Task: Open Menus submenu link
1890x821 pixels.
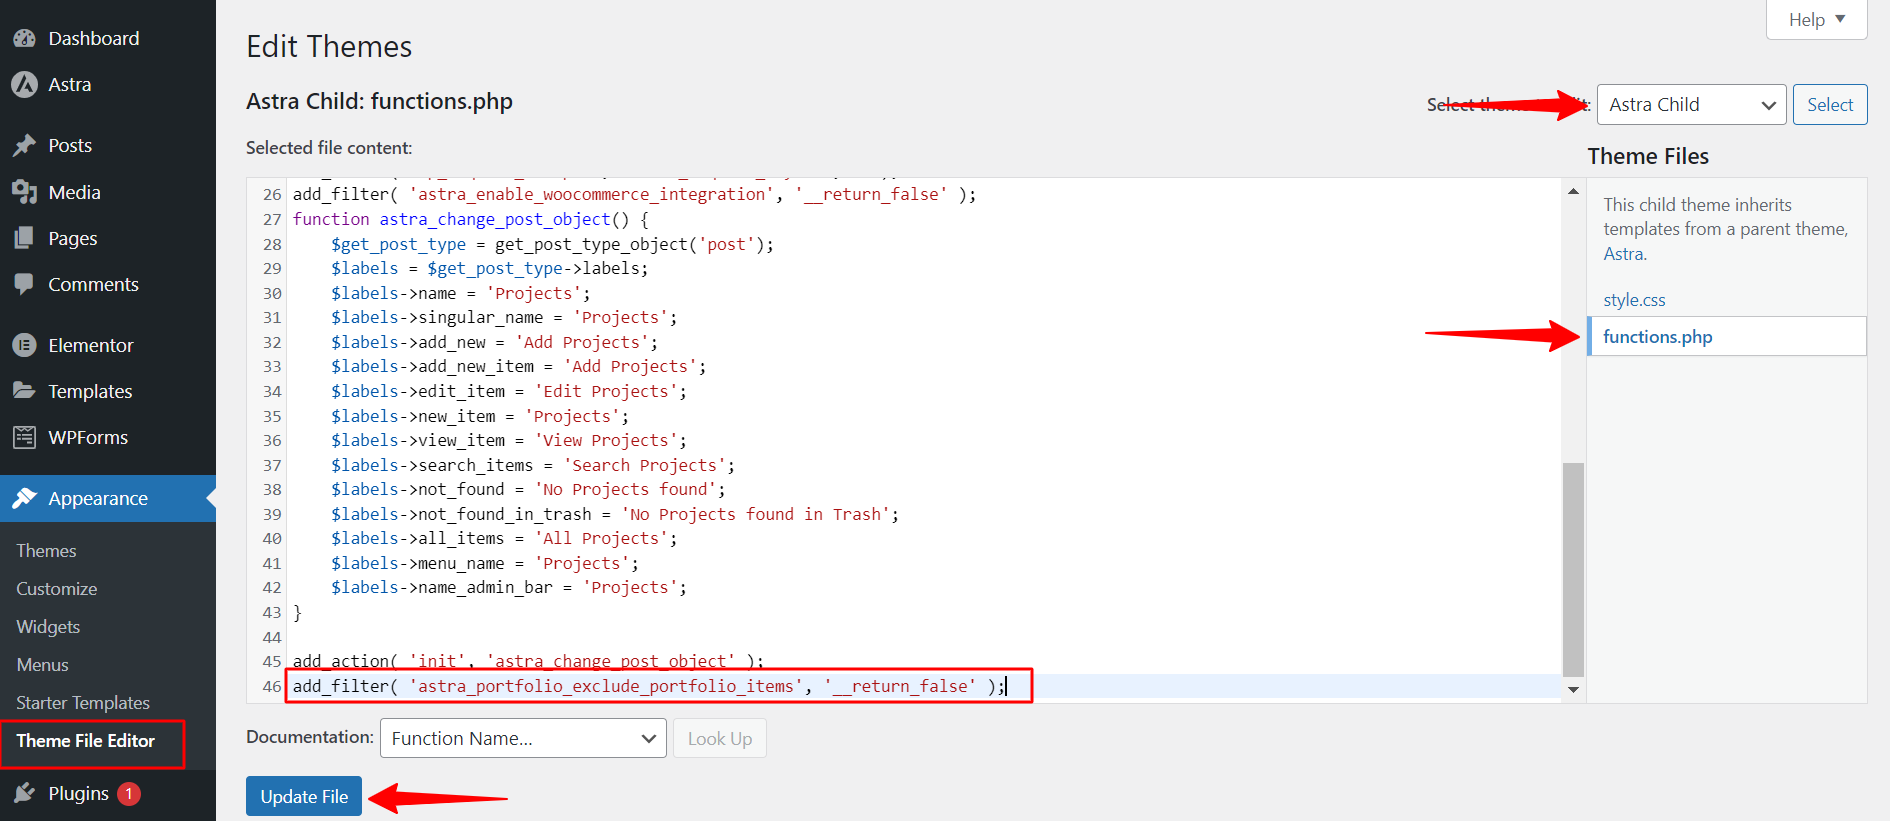Action: (42, 665)
